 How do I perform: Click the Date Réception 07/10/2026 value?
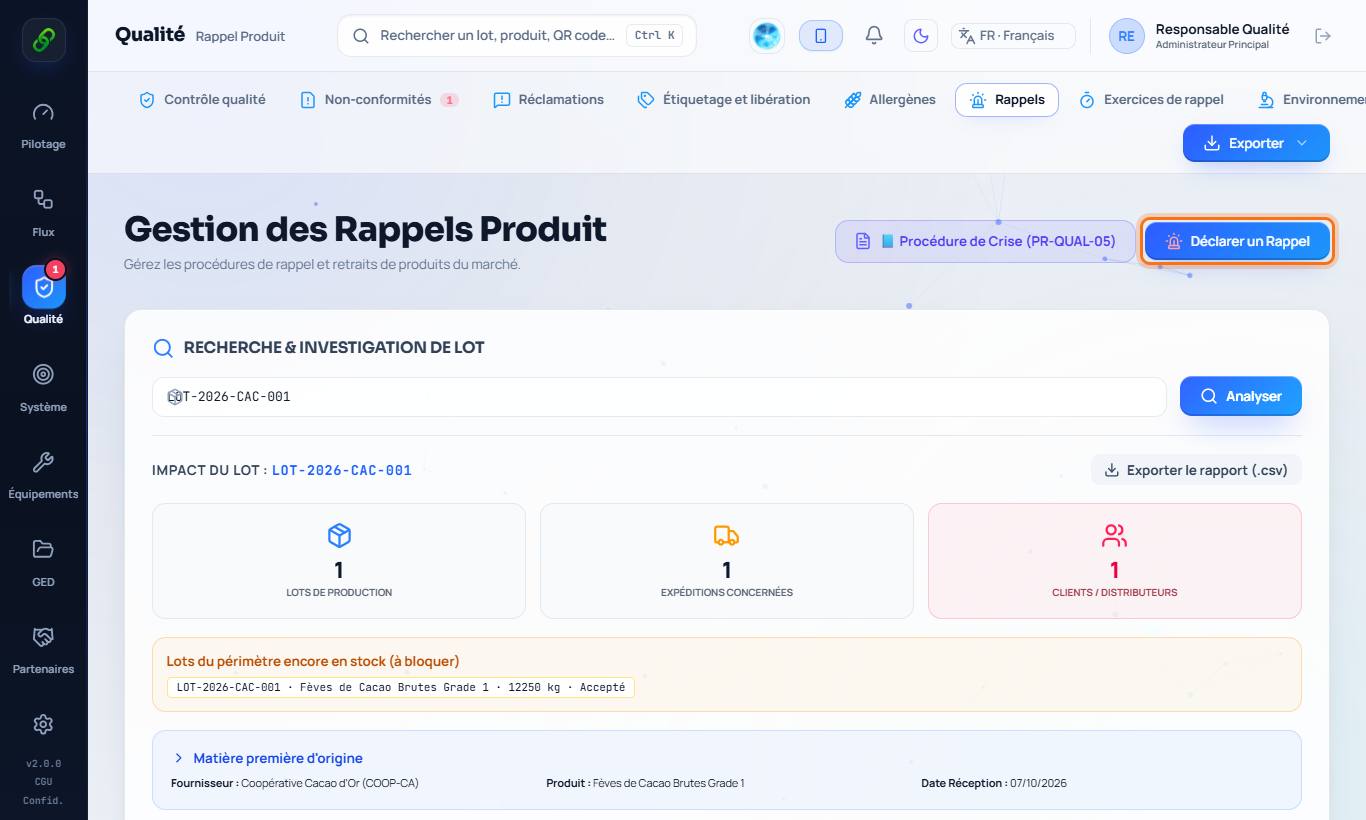1038,783
